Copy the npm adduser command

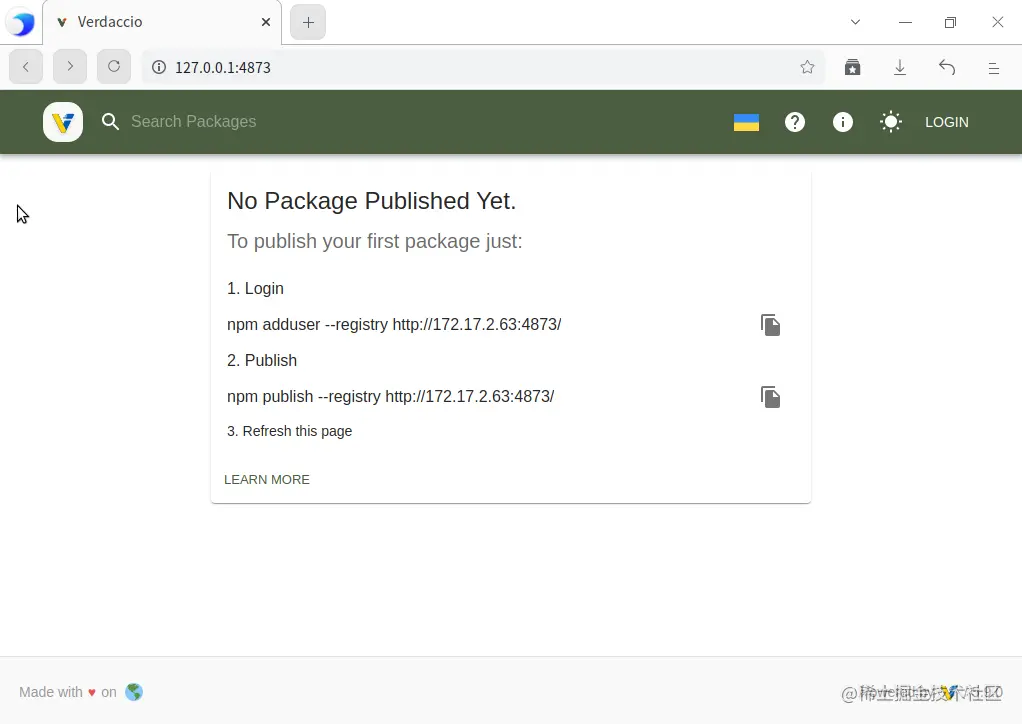(x=770, y=325)
